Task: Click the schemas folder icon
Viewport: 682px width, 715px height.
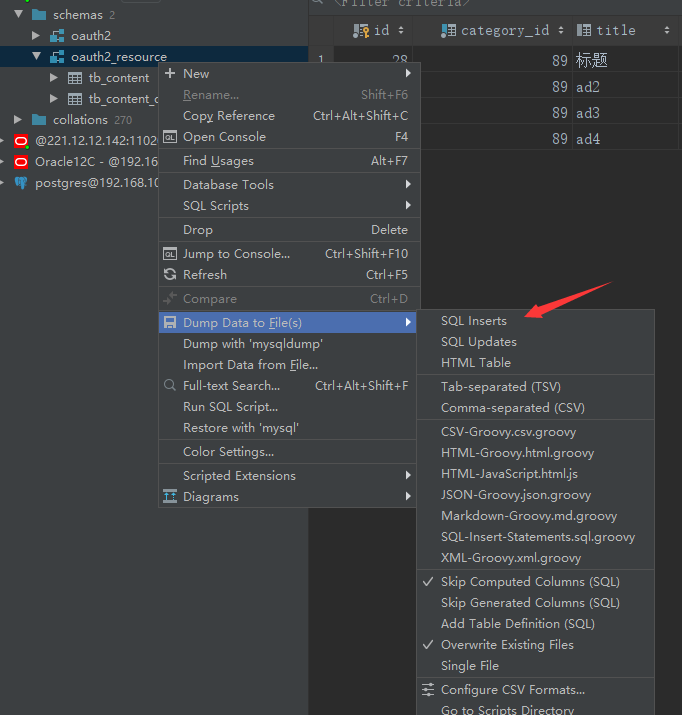Action: [39, 15]
